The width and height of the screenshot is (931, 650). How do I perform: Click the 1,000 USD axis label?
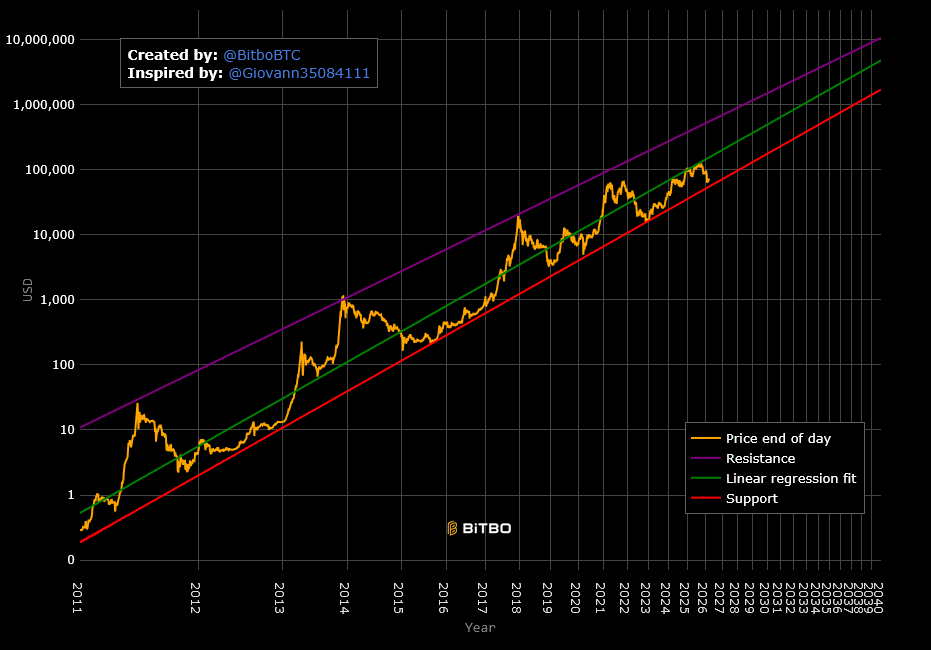click(x=54, y=300)
